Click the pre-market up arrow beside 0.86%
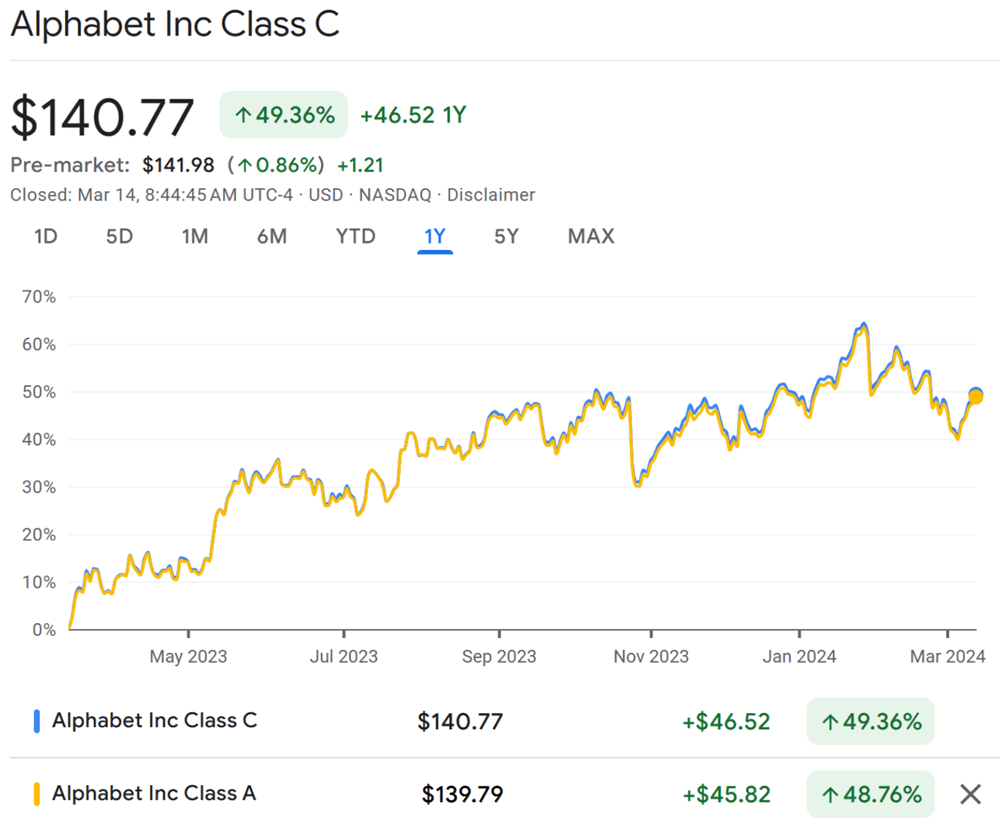This screenshot has width=1000, height=825. [244, 166]
